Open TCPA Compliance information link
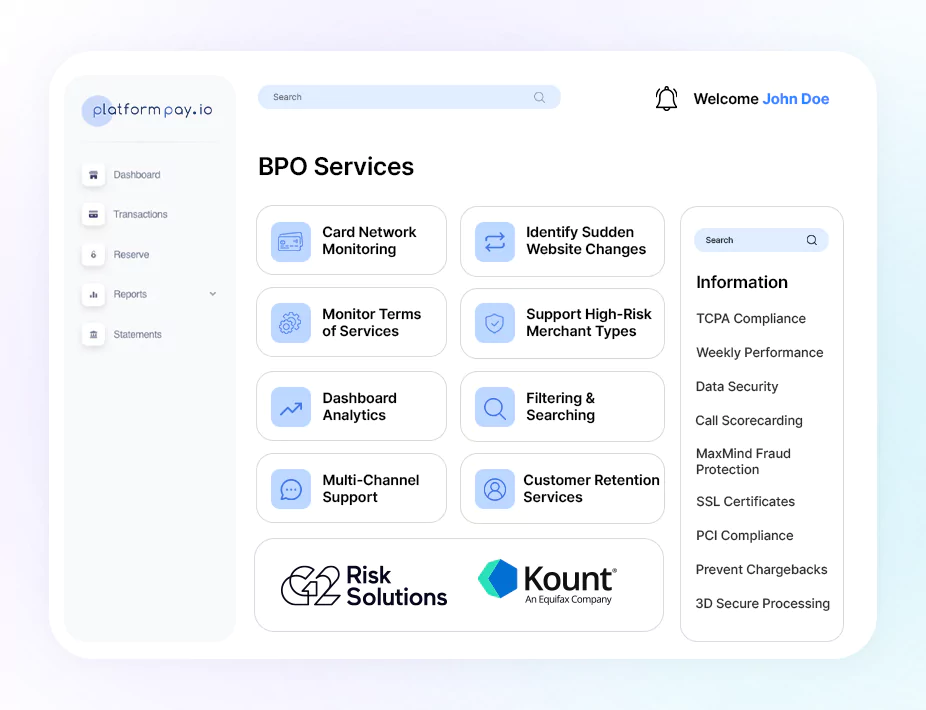The image size is (926, 710). click(751, 318)
